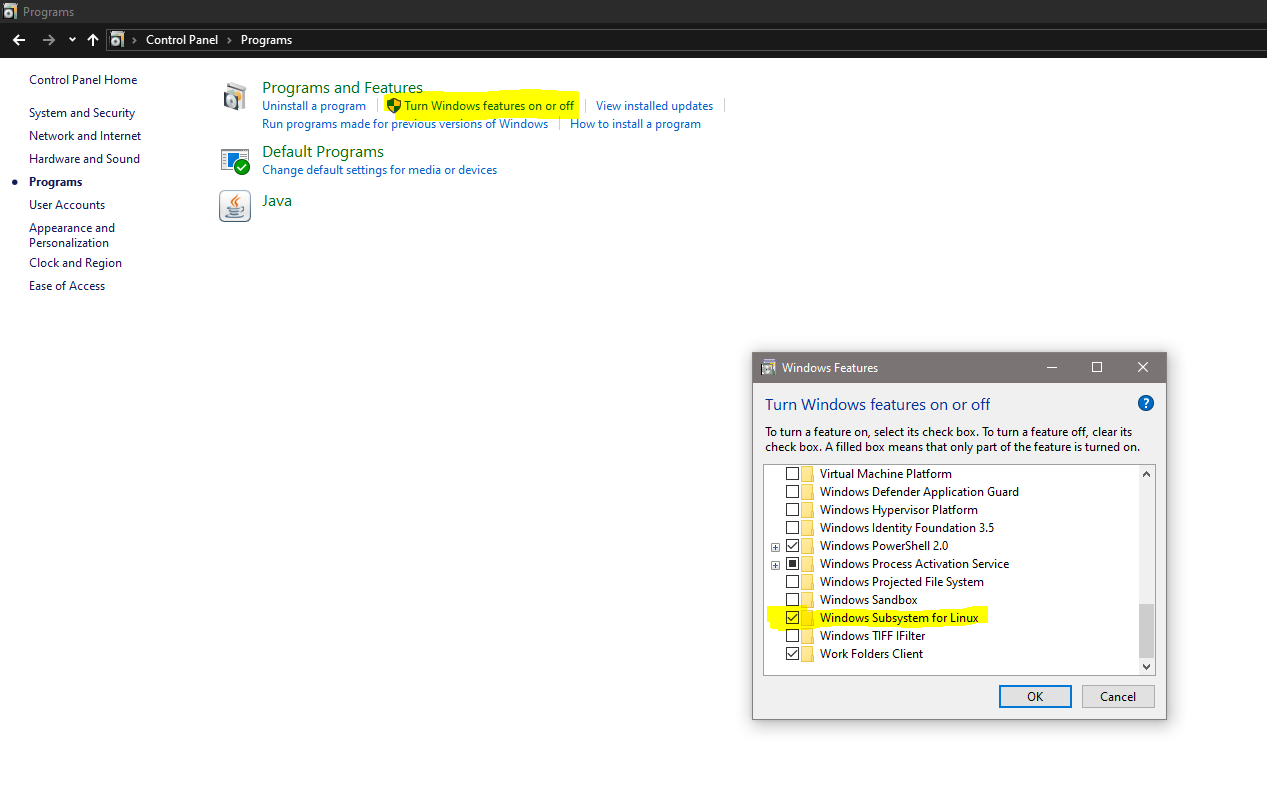Viewport: 1267px width, 795px height.
Task: Open System and Security category
Action: coord(82,113)
